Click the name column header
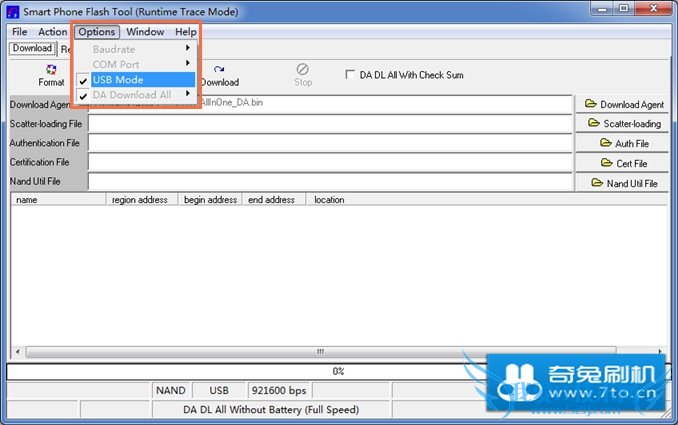Image resolution: width=678 pixels, height=425 pixels. 58,200
